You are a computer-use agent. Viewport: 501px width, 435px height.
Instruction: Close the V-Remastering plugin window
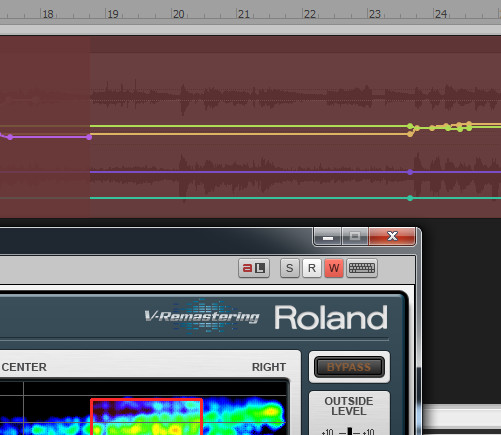pos(392,236)
